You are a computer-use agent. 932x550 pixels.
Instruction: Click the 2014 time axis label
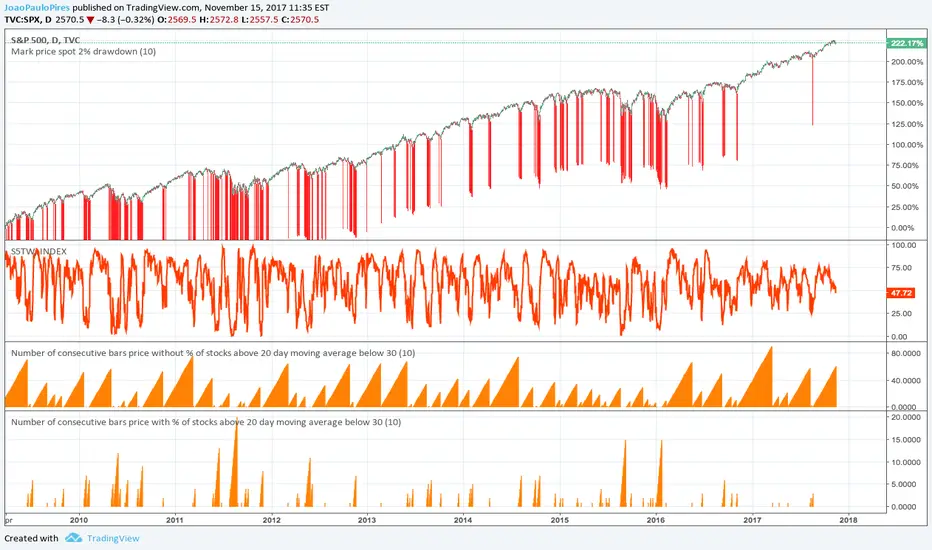(463, 520)
